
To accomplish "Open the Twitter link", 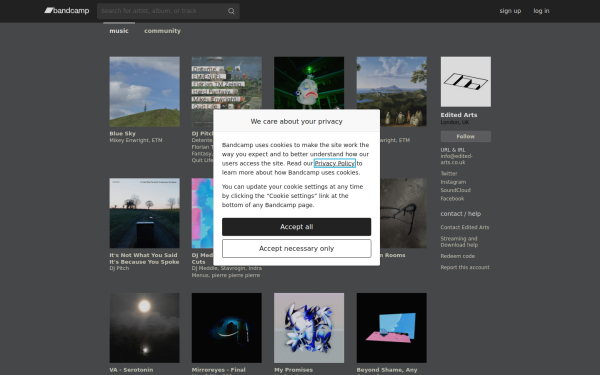I will [449, 174].
